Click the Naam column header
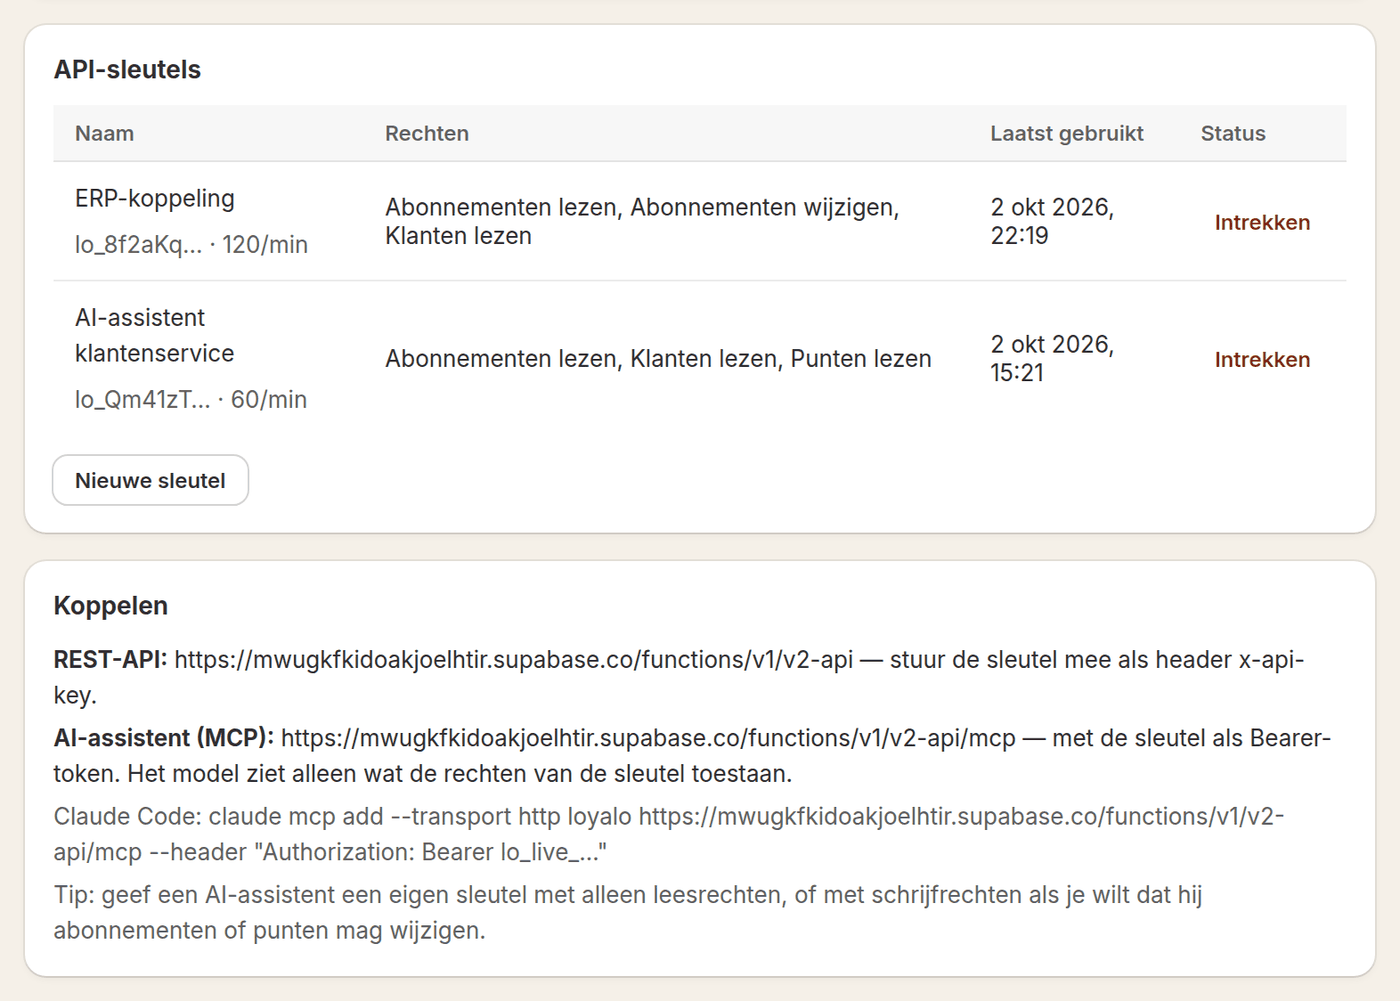 click(104, 133)
